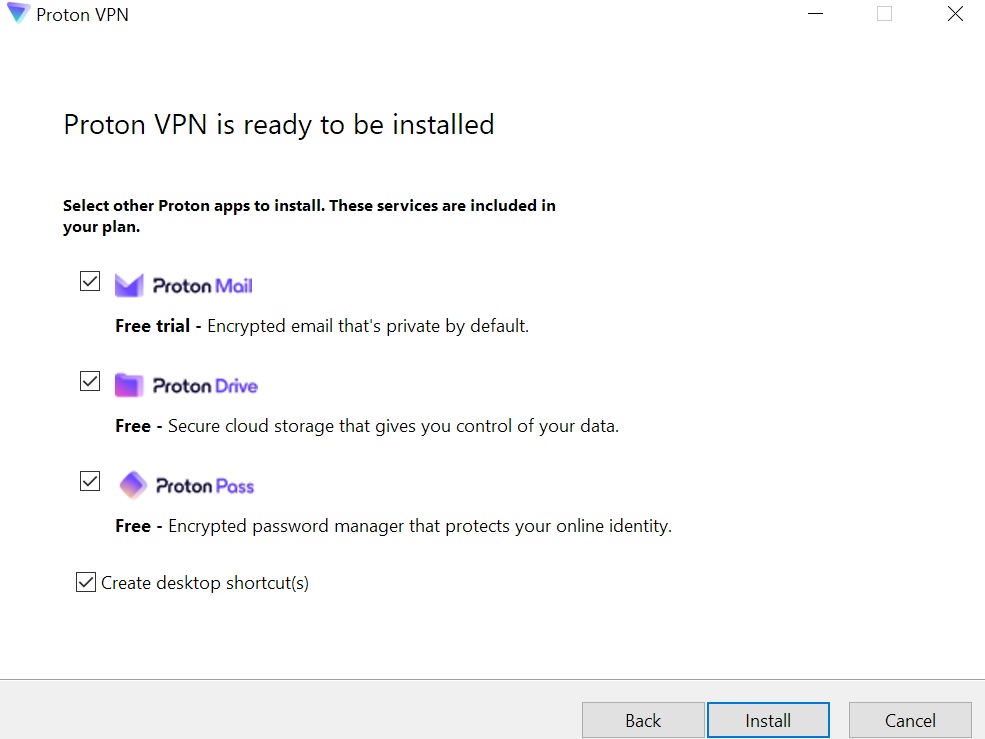
Task: Disable the Create desktop shortcut(s) checkbox
Action: pos(86,582)
